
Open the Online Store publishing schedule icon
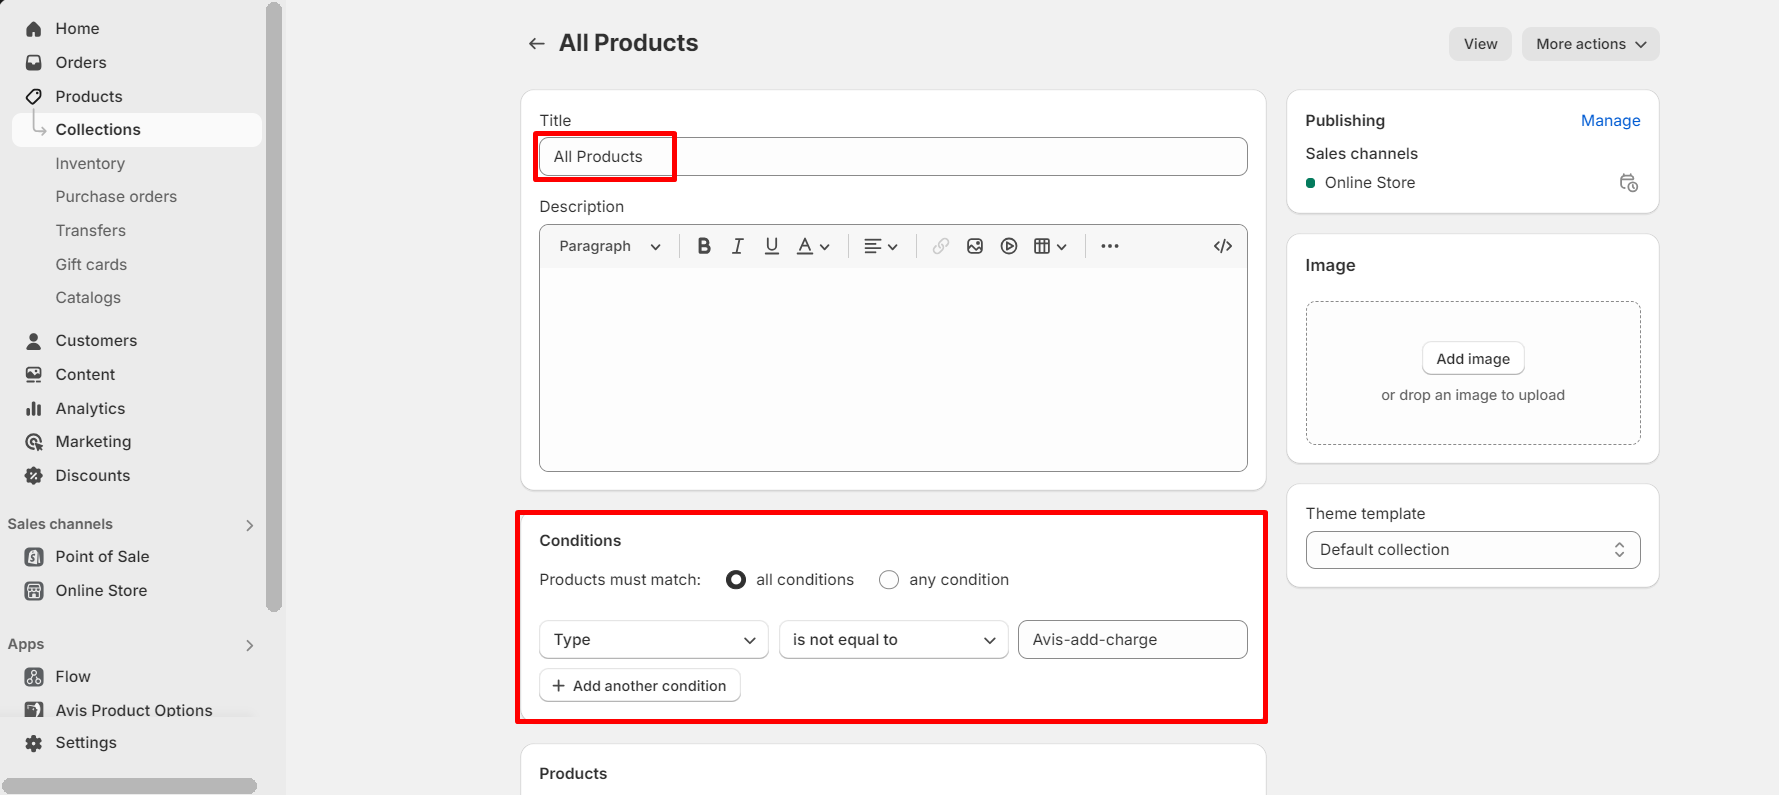pyautogui.click(x=1628, y=183)
